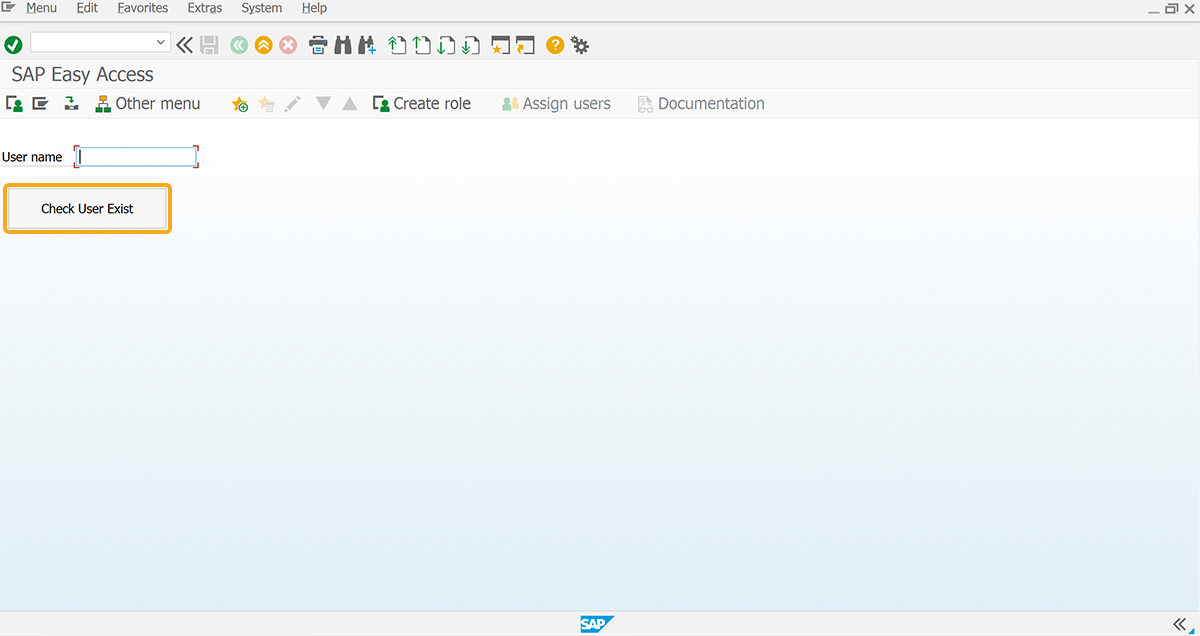Screen dimensions: 1200x636
Task: Focus the User name input field
Action: pyautogui.click(x=136, y=157)
